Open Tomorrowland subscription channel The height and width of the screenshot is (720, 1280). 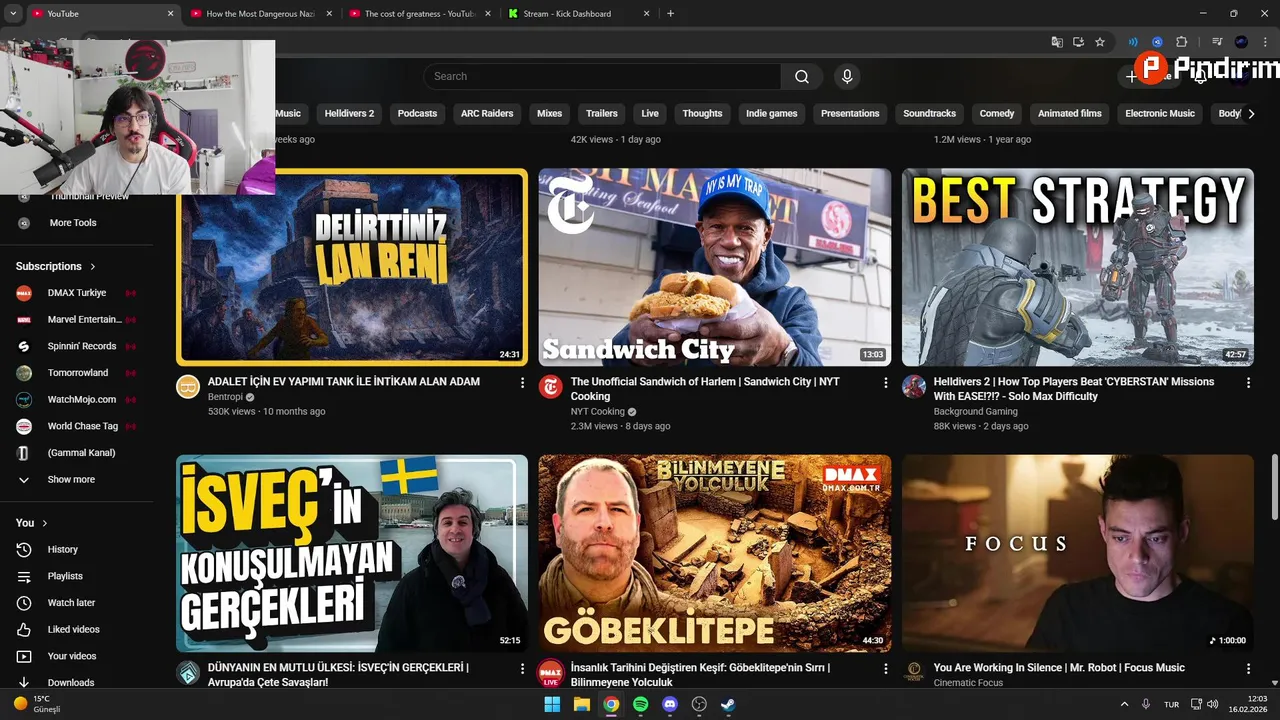77,373
